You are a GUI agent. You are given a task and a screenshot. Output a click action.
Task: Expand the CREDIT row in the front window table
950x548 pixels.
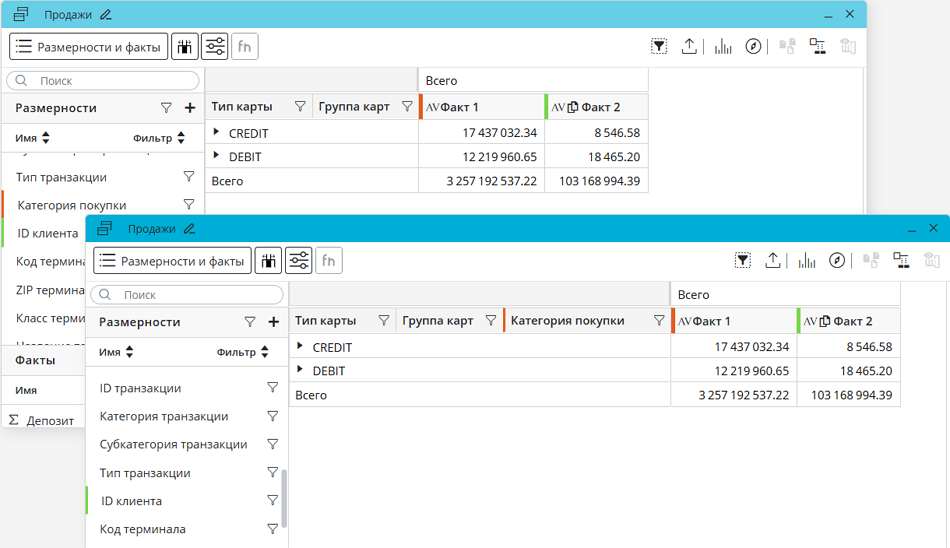tap(300, 346)
